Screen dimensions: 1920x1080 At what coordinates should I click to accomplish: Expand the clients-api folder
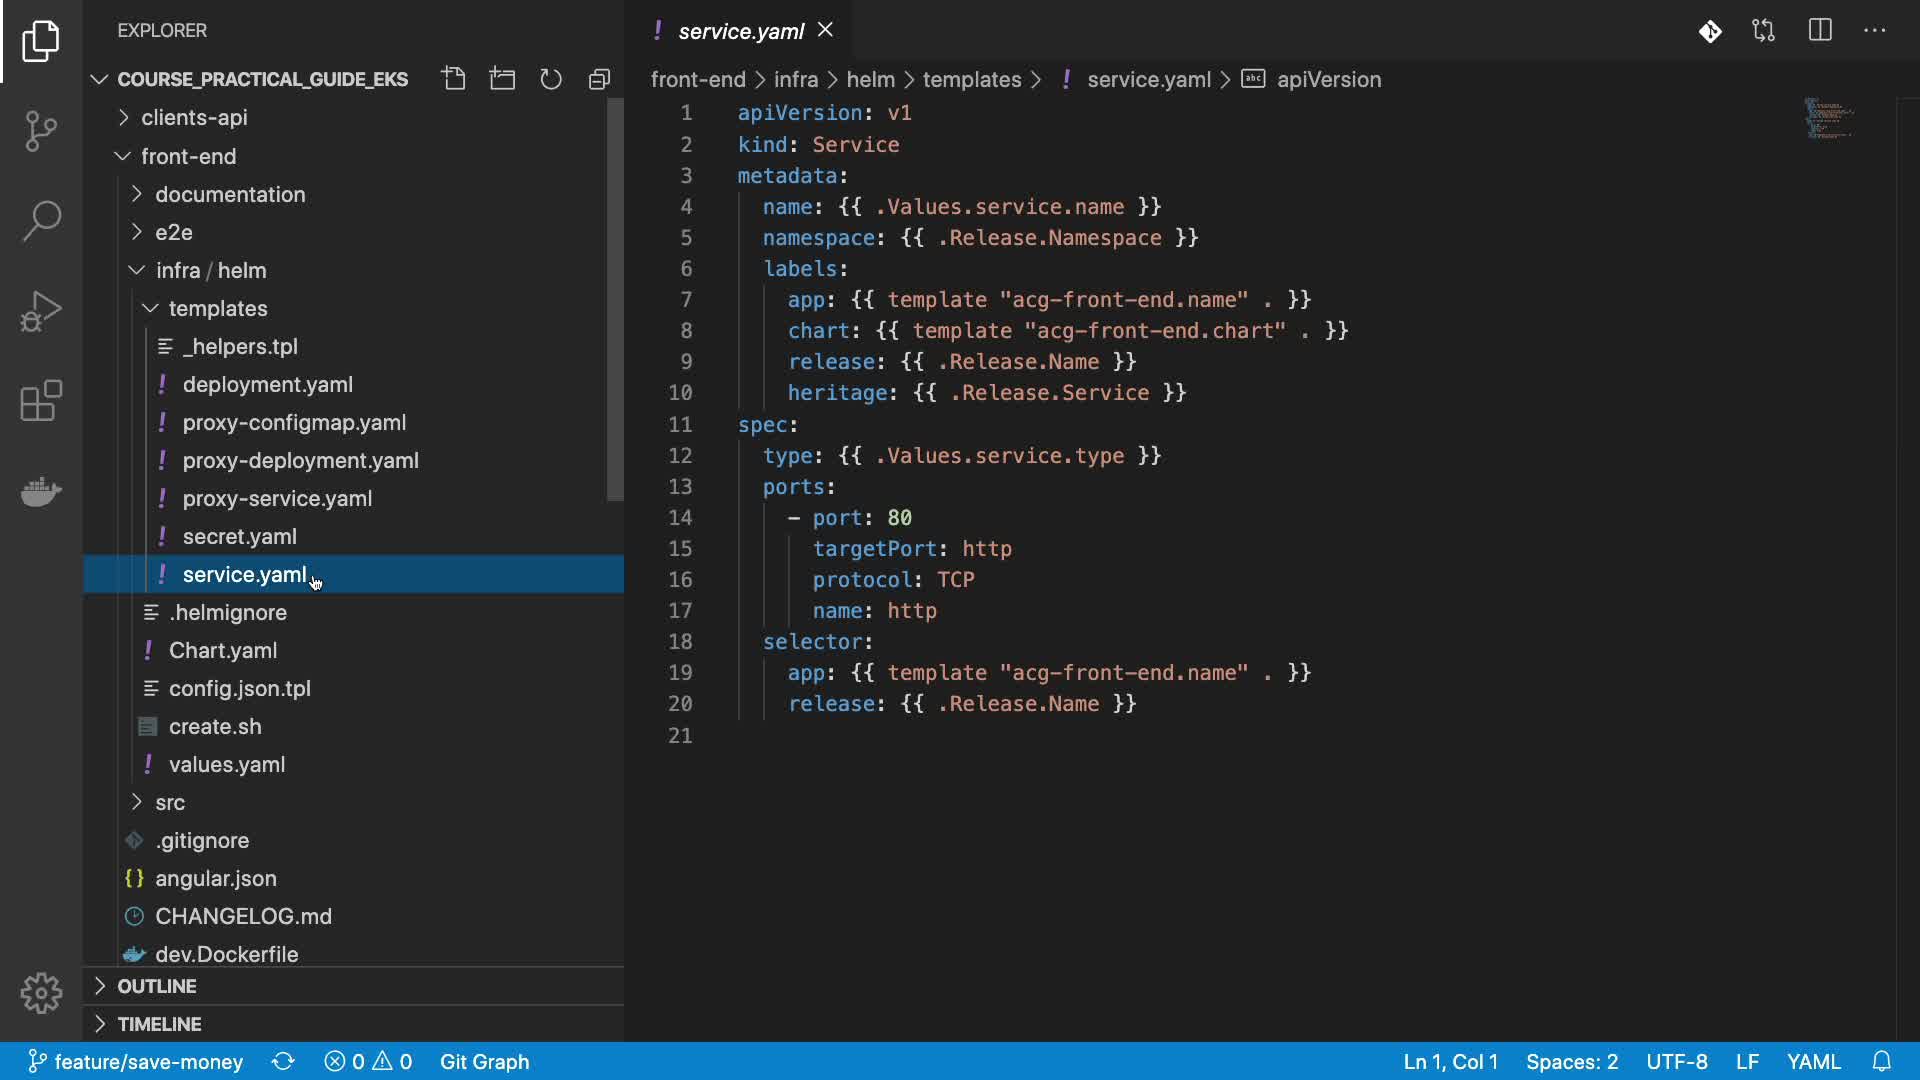(194, 118)
